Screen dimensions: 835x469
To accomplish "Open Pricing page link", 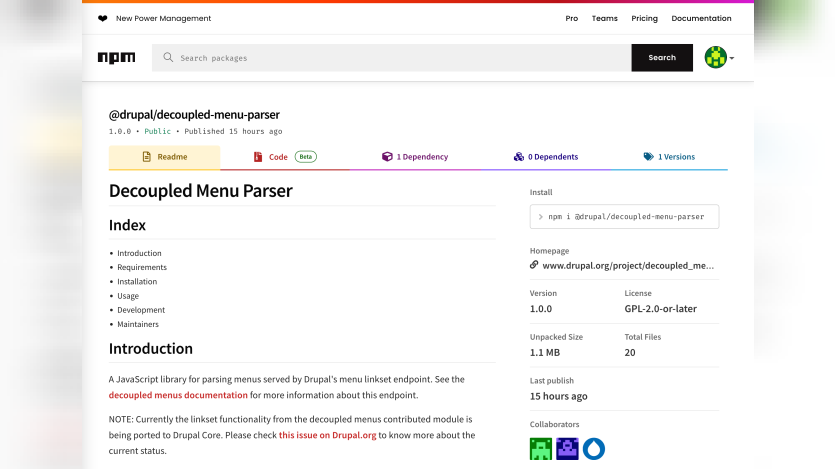I will [644, 18].
